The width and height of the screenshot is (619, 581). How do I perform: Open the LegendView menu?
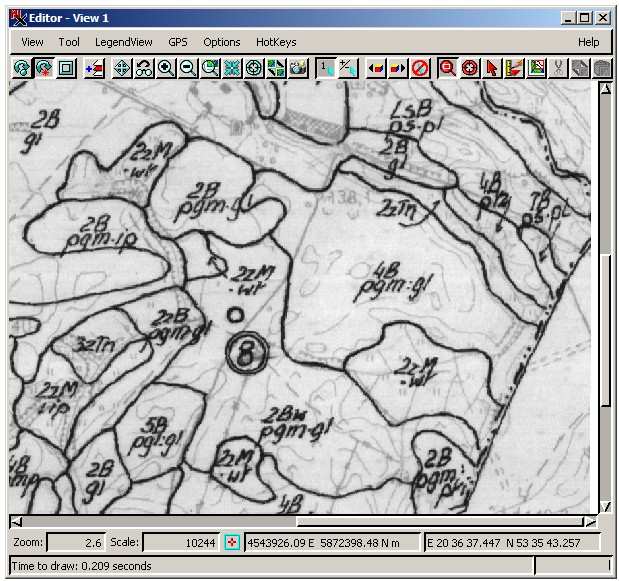tap(124, 42)
